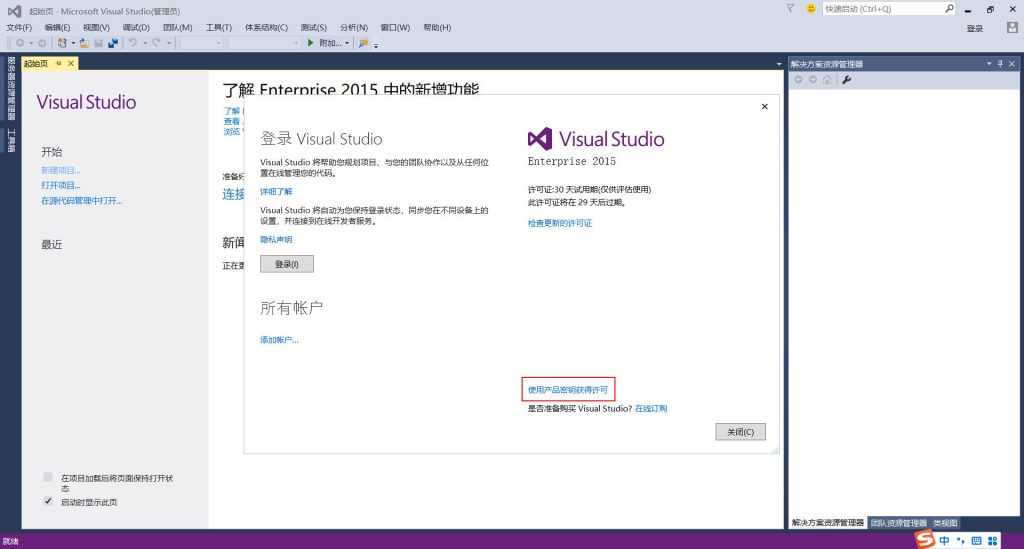Click 新建项目... on the start page
Screen dimensions: 1024x549
[x=61, y=170]
